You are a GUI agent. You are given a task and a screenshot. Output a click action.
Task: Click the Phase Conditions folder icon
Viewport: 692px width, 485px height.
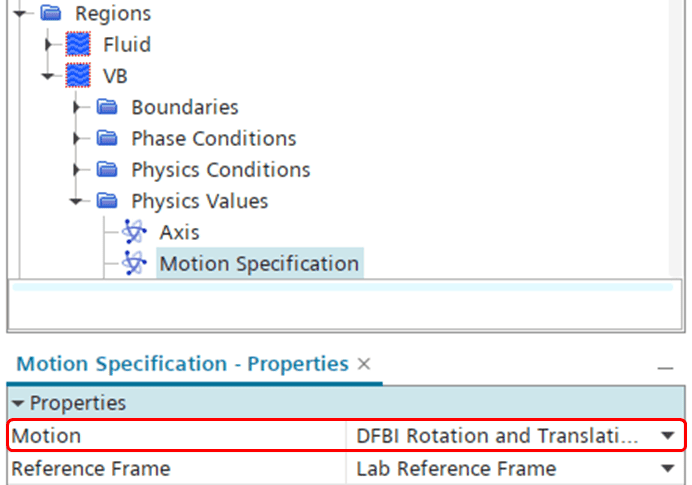[107, 138]
